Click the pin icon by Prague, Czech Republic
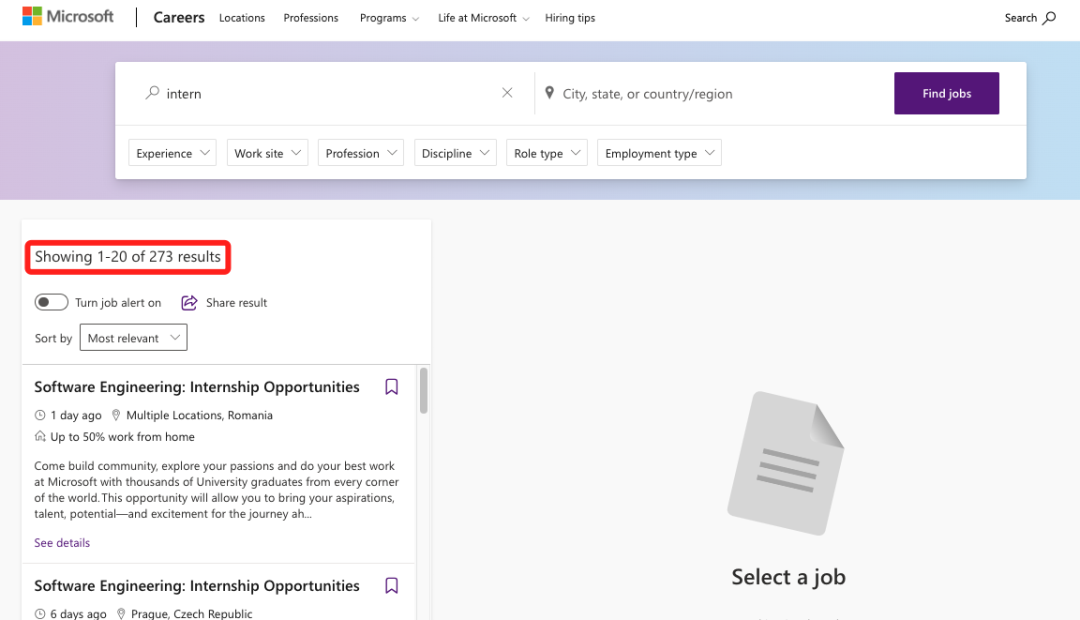 [121, 613]
